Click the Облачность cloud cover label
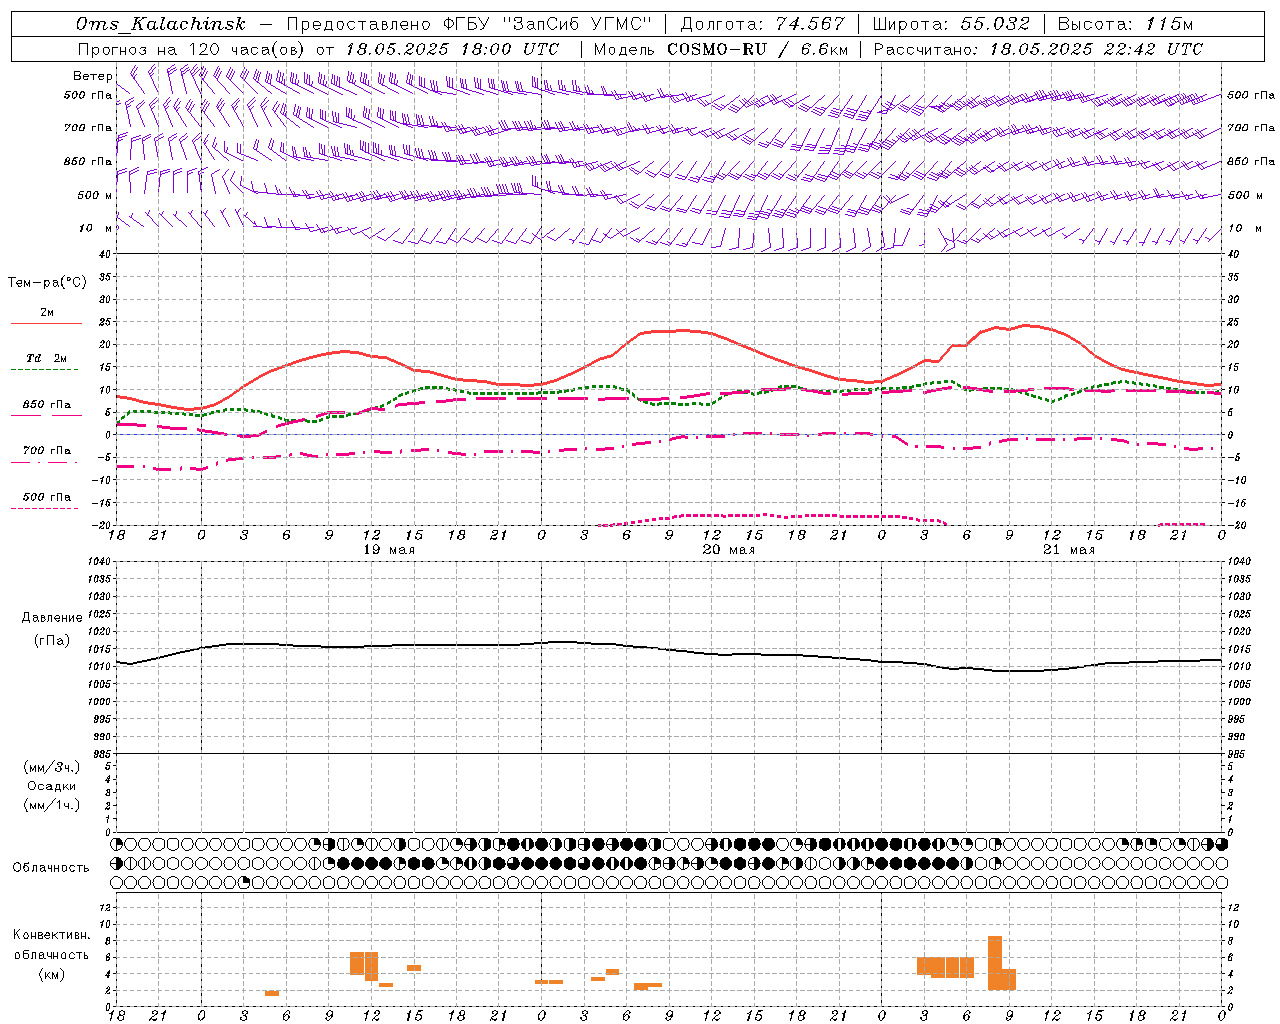 (51, 868)
